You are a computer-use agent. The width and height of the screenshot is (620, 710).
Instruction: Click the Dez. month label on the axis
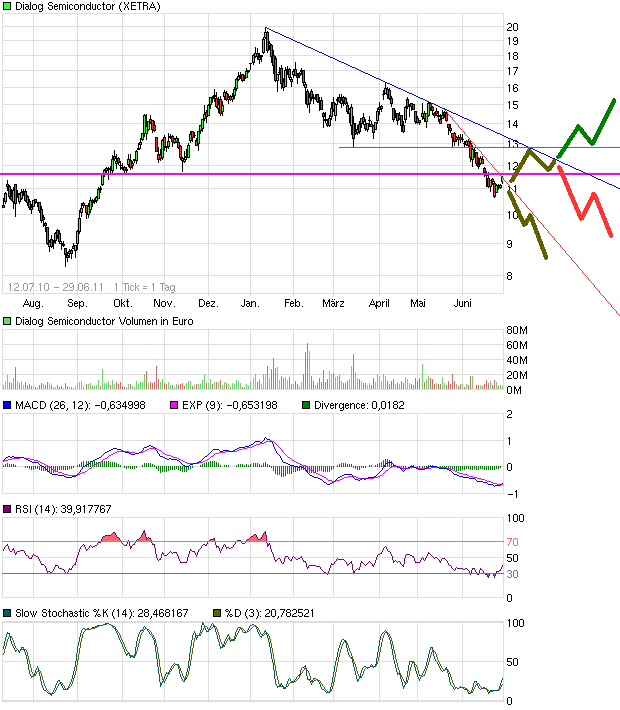(208, 303)
